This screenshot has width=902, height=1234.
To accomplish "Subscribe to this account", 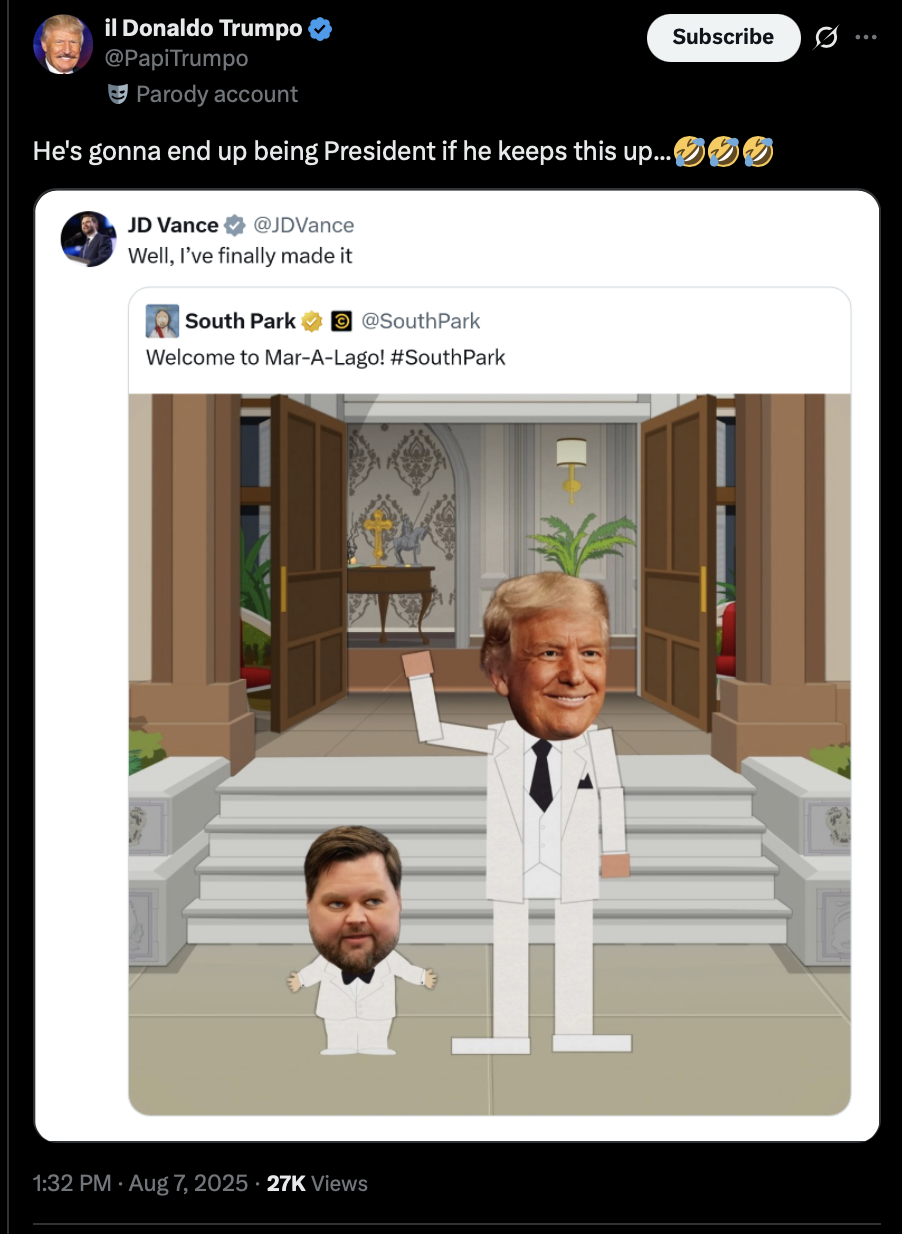I will pos(723,37).
